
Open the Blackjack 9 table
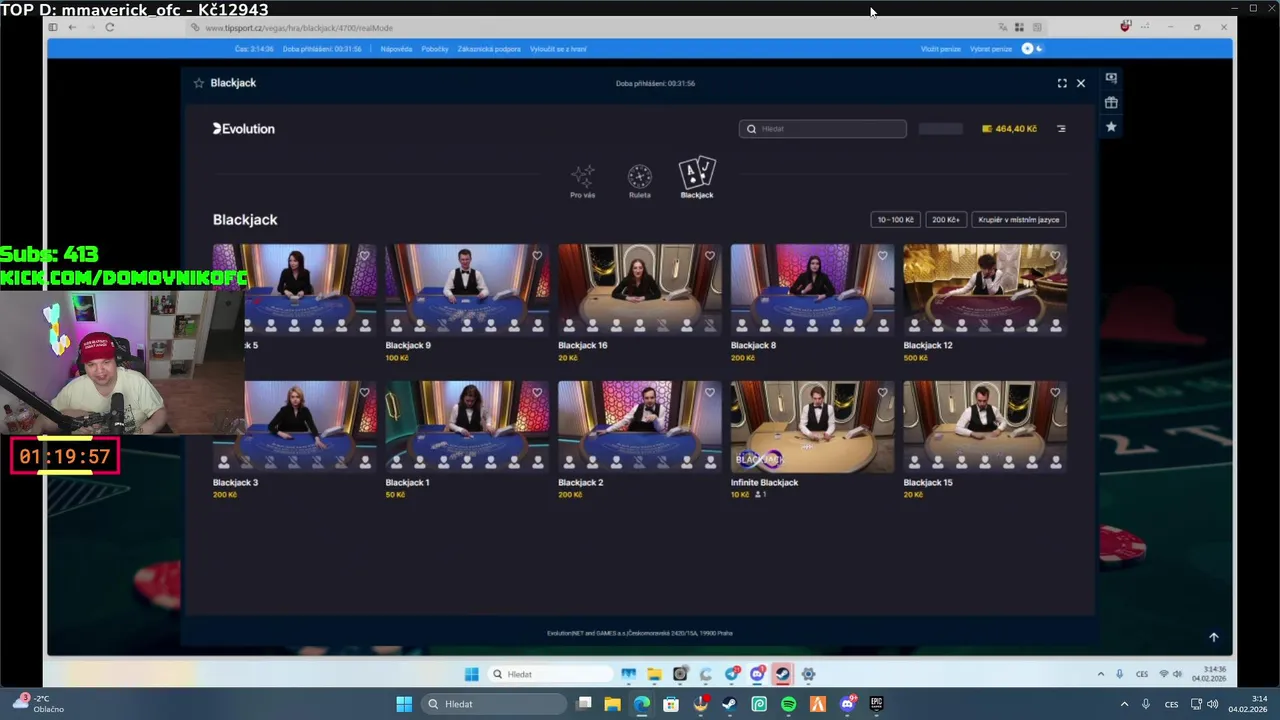coord(467,289)
